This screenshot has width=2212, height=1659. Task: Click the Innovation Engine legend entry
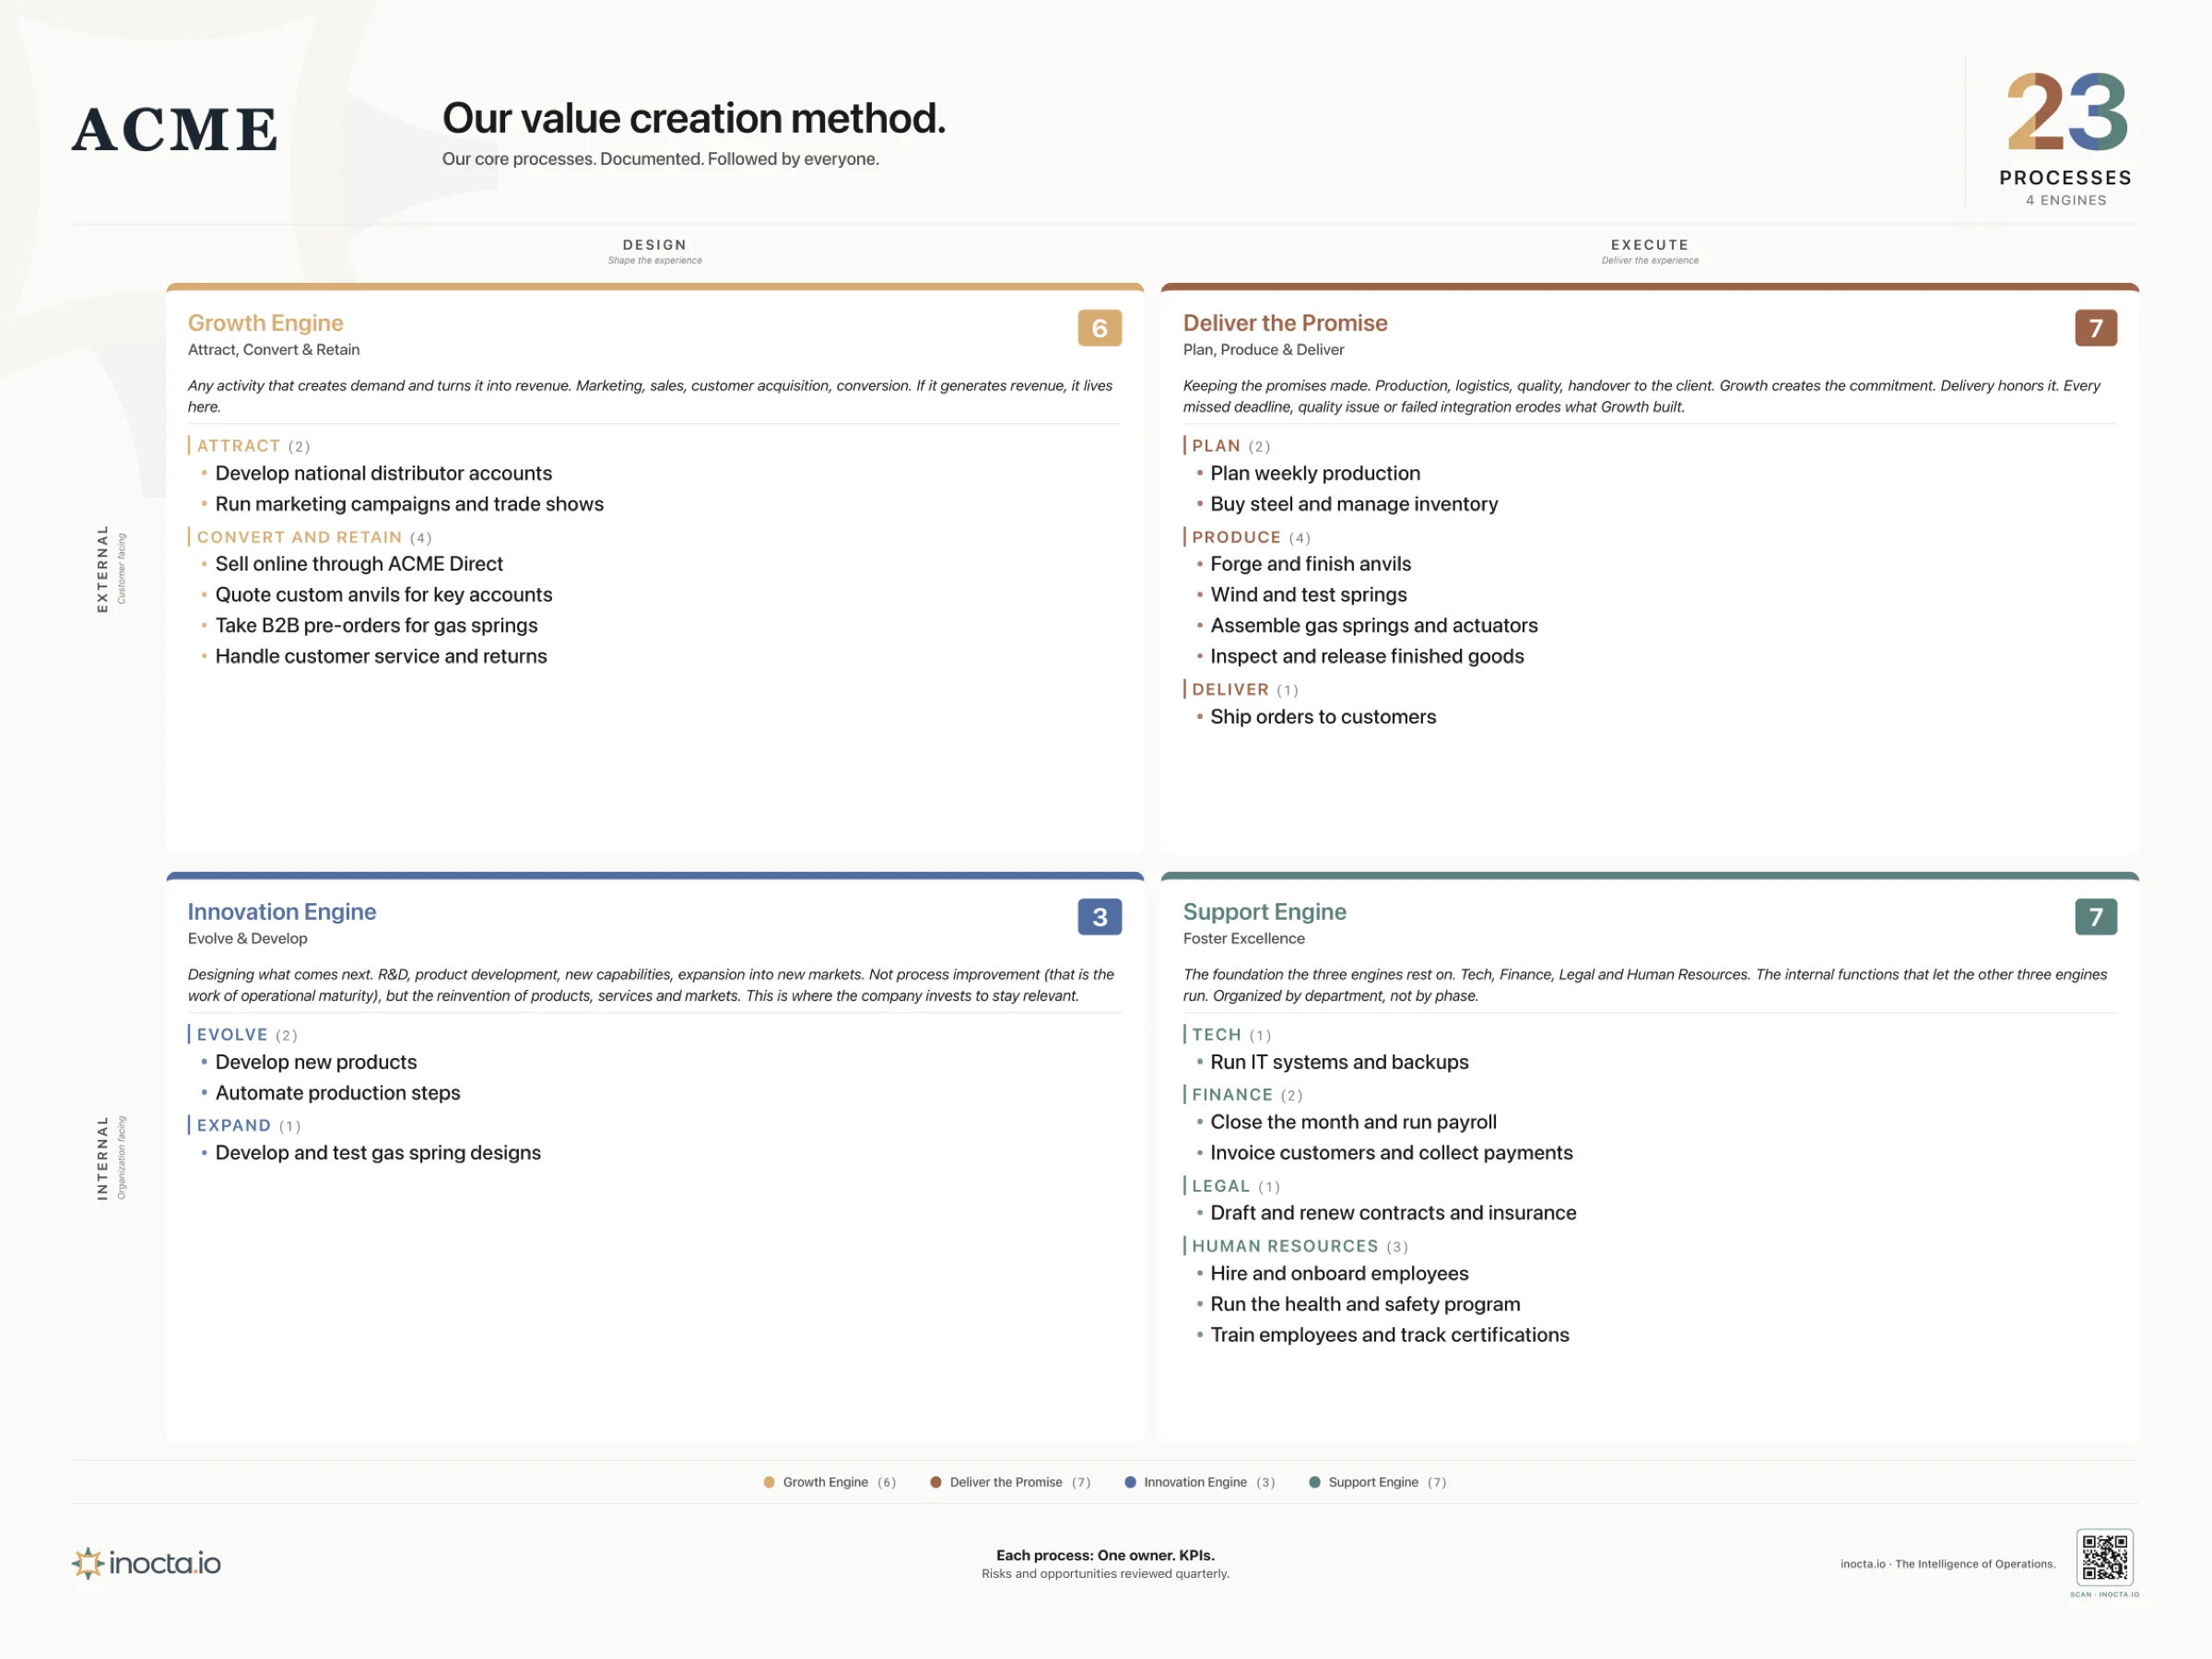pyautogui.click(x=1200, y=1482)
